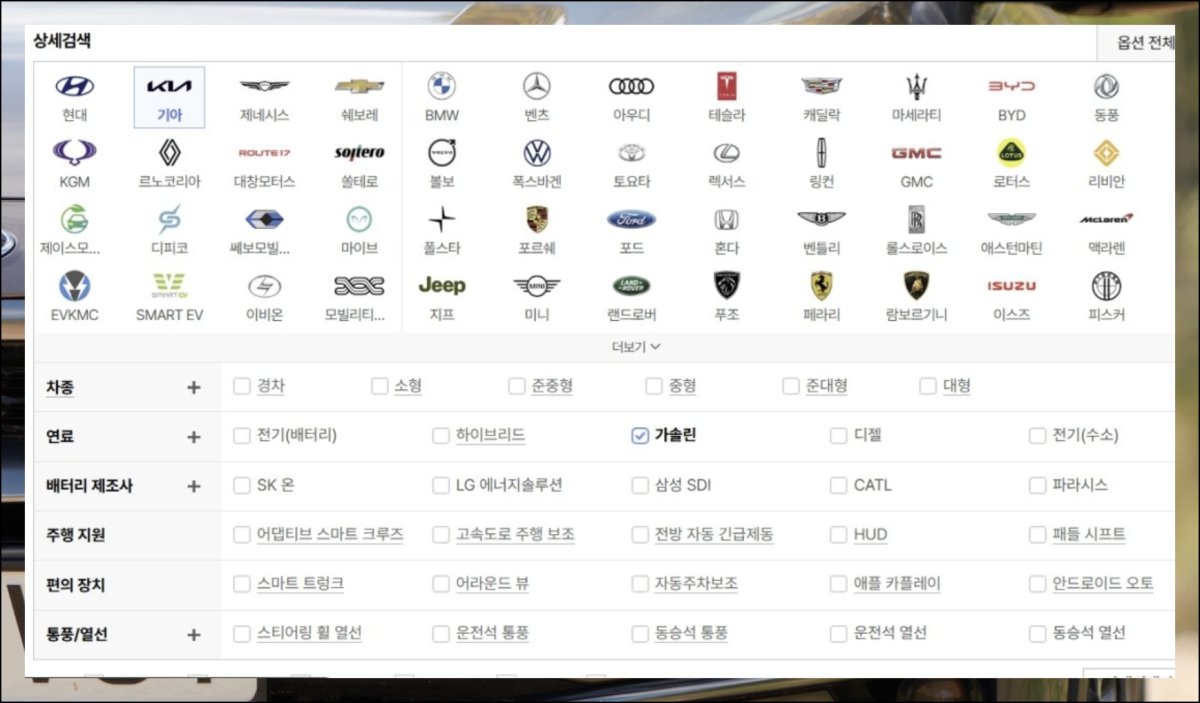Enable the 하이브리드 fuel checkbox

[x=441, y=436]
